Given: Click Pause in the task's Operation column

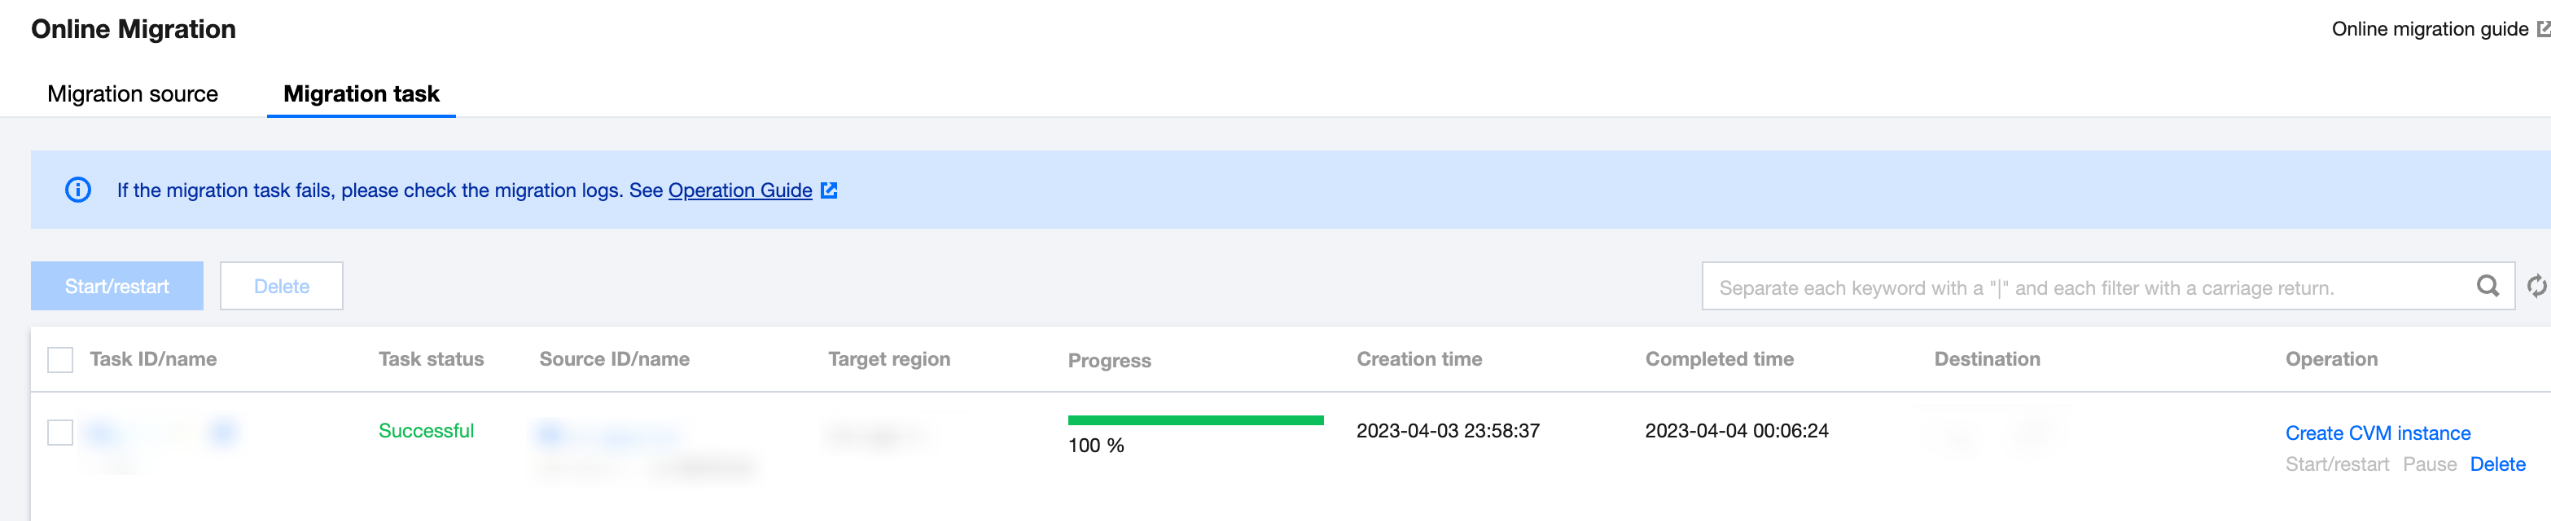Looking at the screenshot, I should tap(2429, 464).
